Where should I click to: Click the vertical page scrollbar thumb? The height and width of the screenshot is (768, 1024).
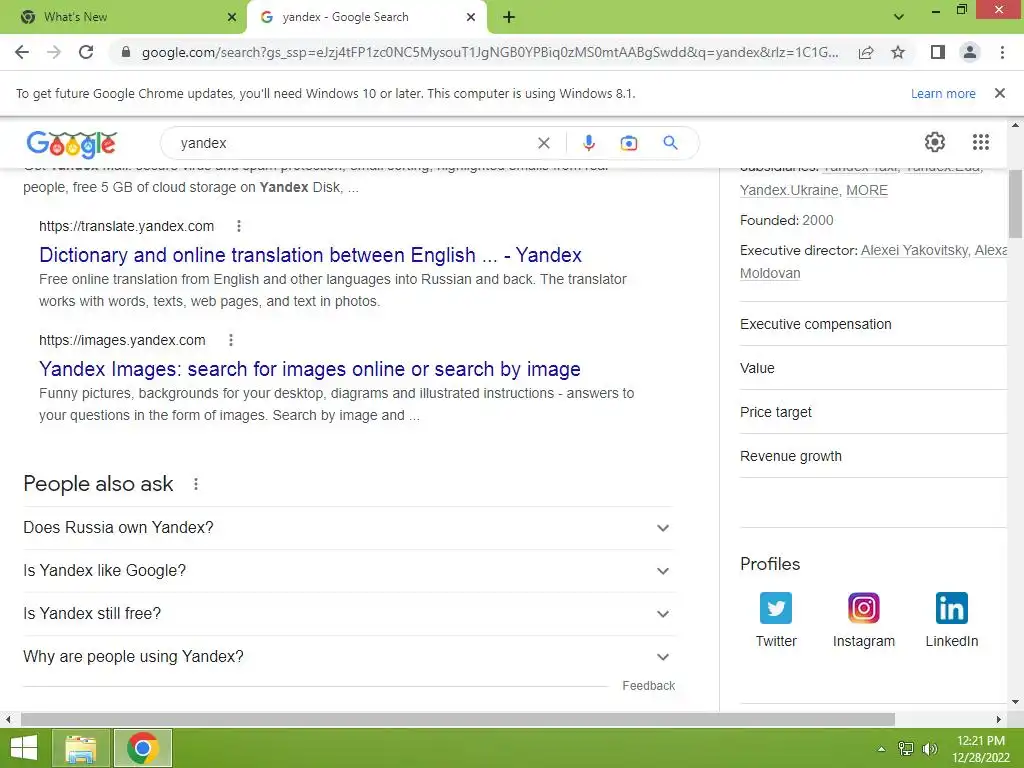tap(1015, 204)
